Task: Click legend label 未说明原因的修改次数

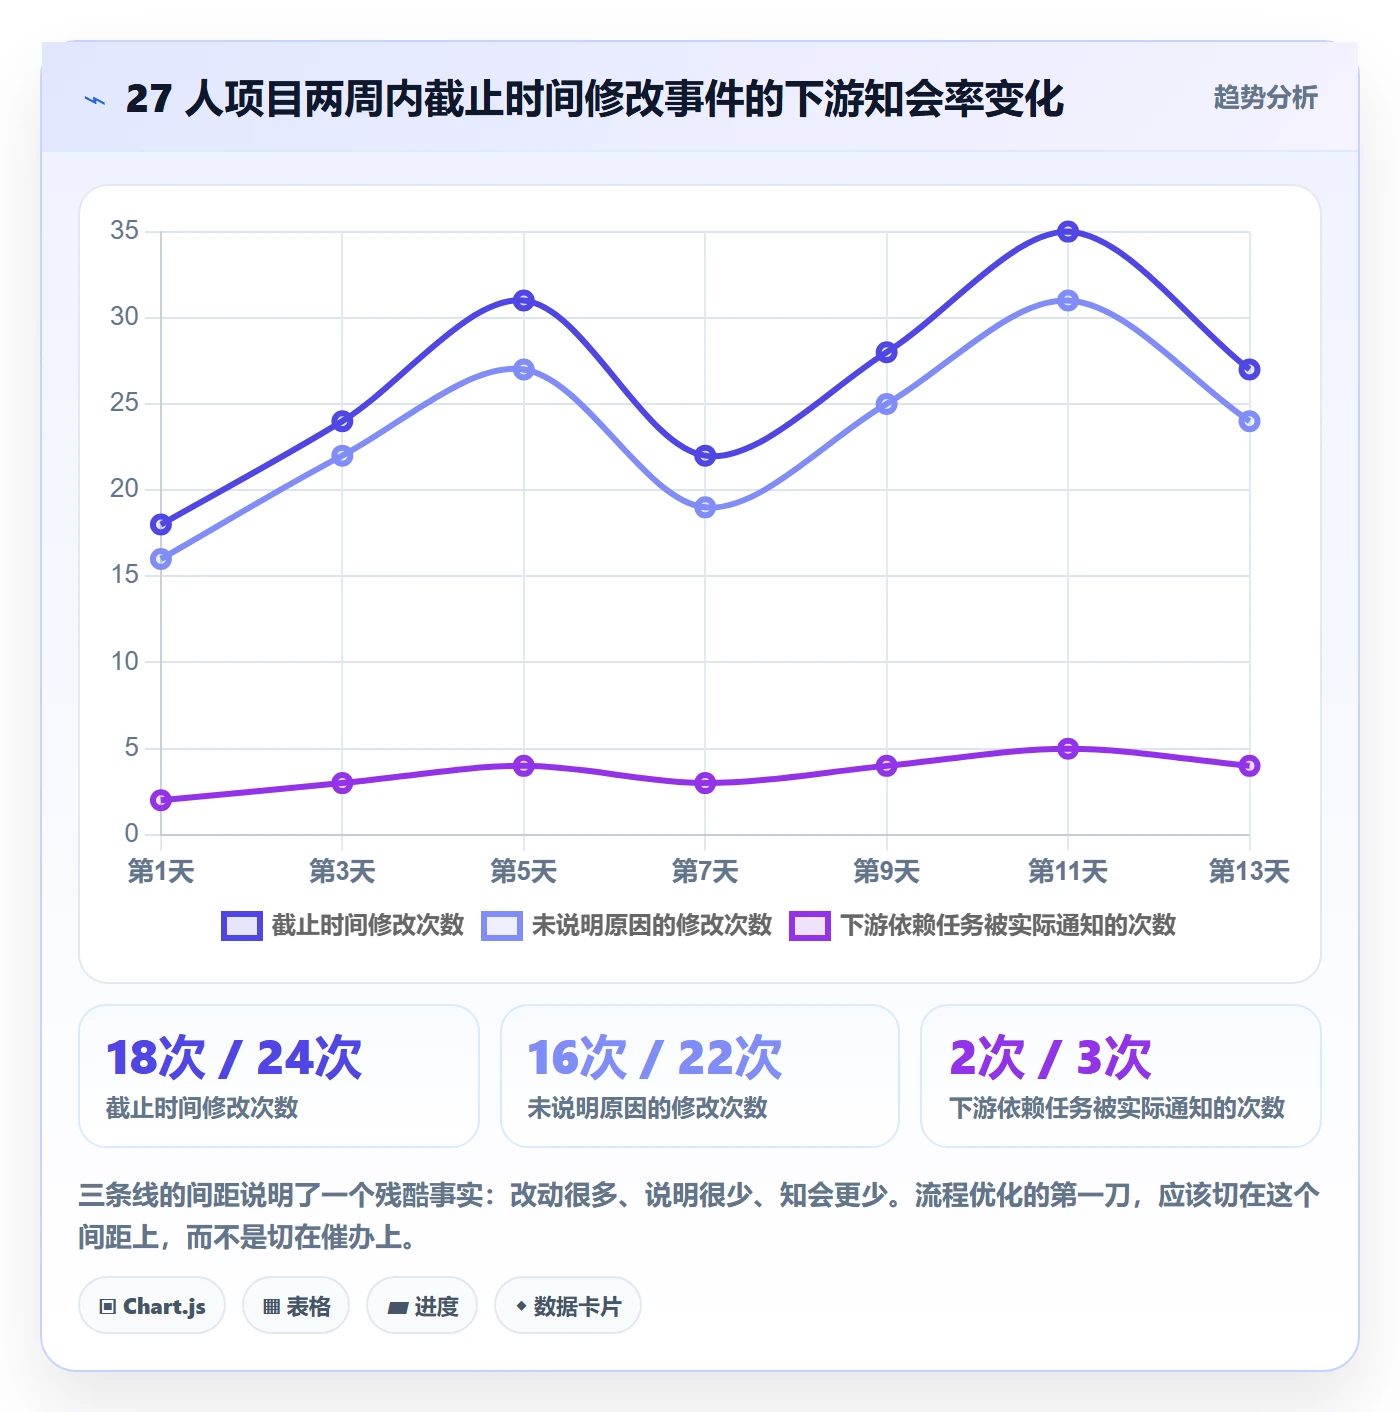Action: 652,926
